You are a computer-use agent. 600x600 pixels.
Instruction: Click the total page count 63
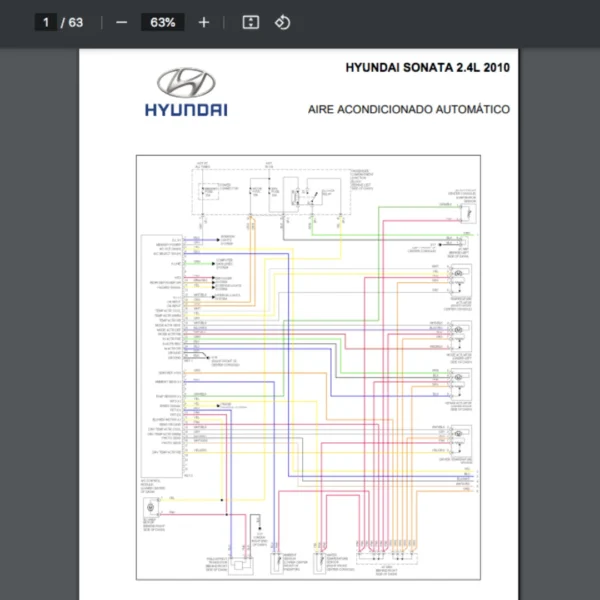(76, 22)
